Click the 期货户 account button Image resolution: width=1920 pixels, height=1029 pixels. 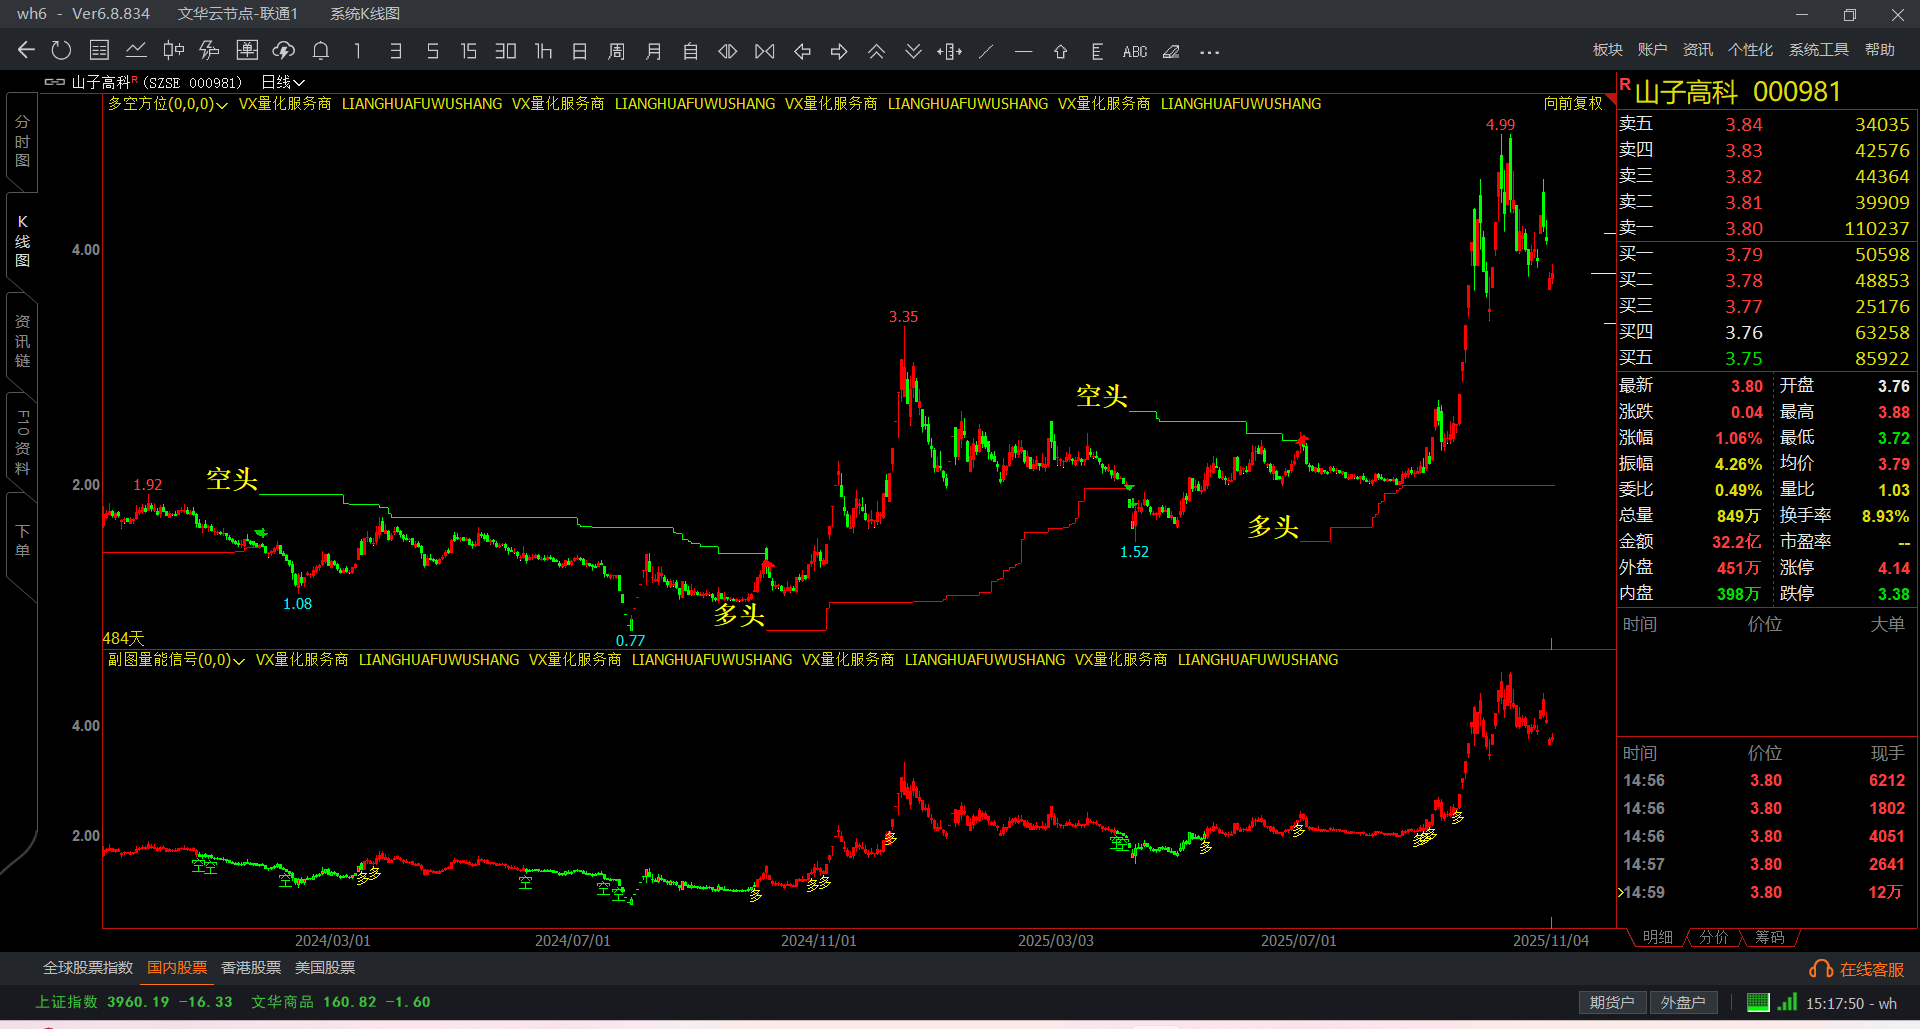click(x=1612, y=1003)
